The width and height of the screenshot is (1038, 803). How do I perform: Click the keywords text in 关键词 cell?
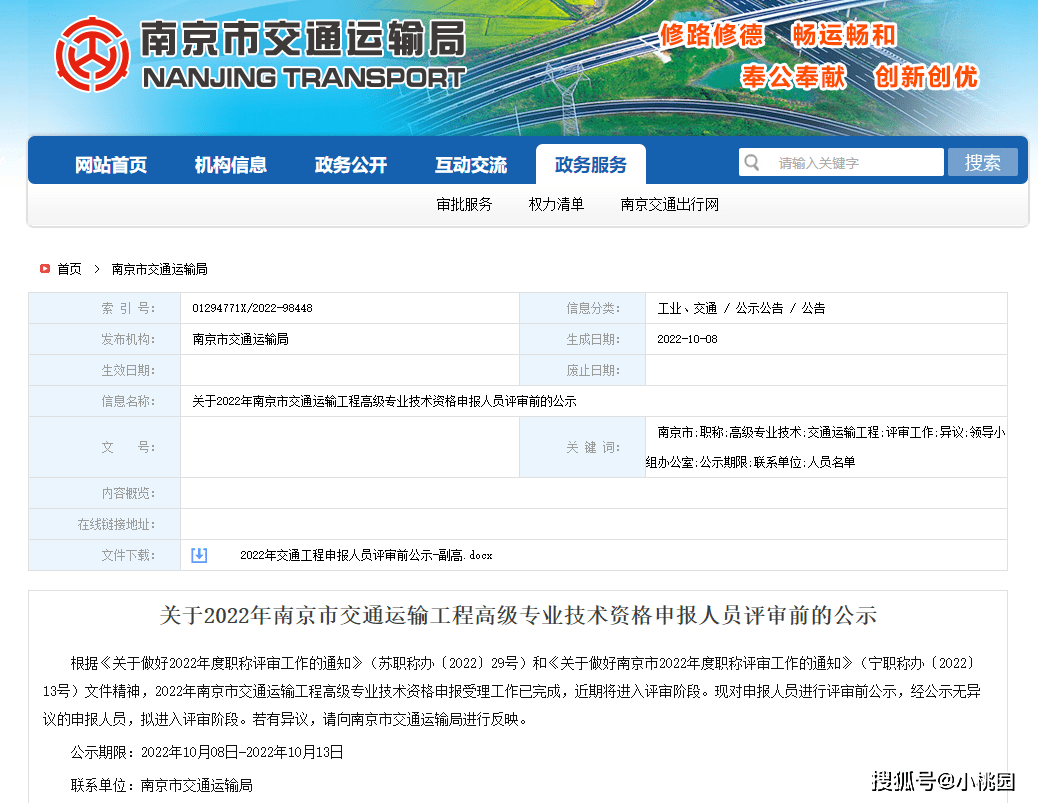tap(826, 448)
